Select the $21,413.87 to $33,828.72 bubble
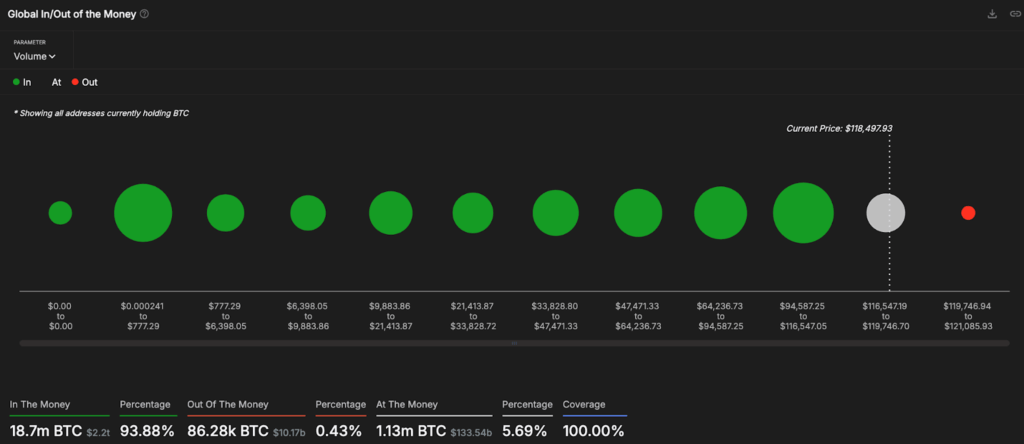 [x=473, y=213]
